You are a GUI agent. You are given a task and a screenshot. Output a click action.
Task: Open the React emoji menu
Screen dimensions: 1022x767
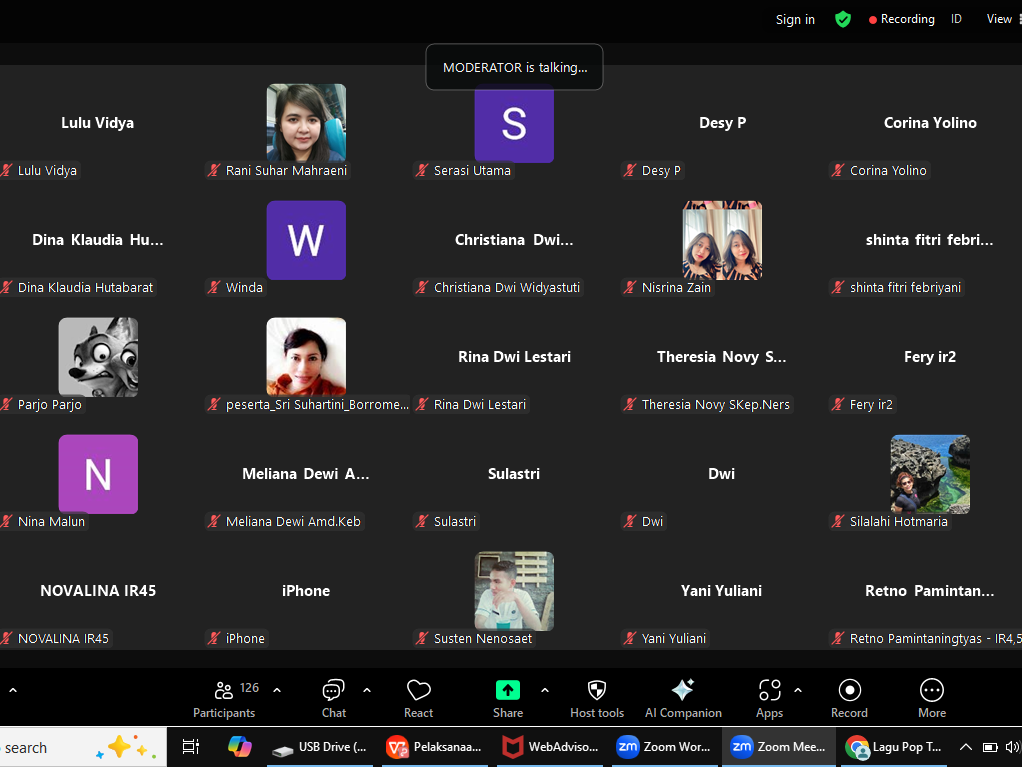(x=418, y=698)
